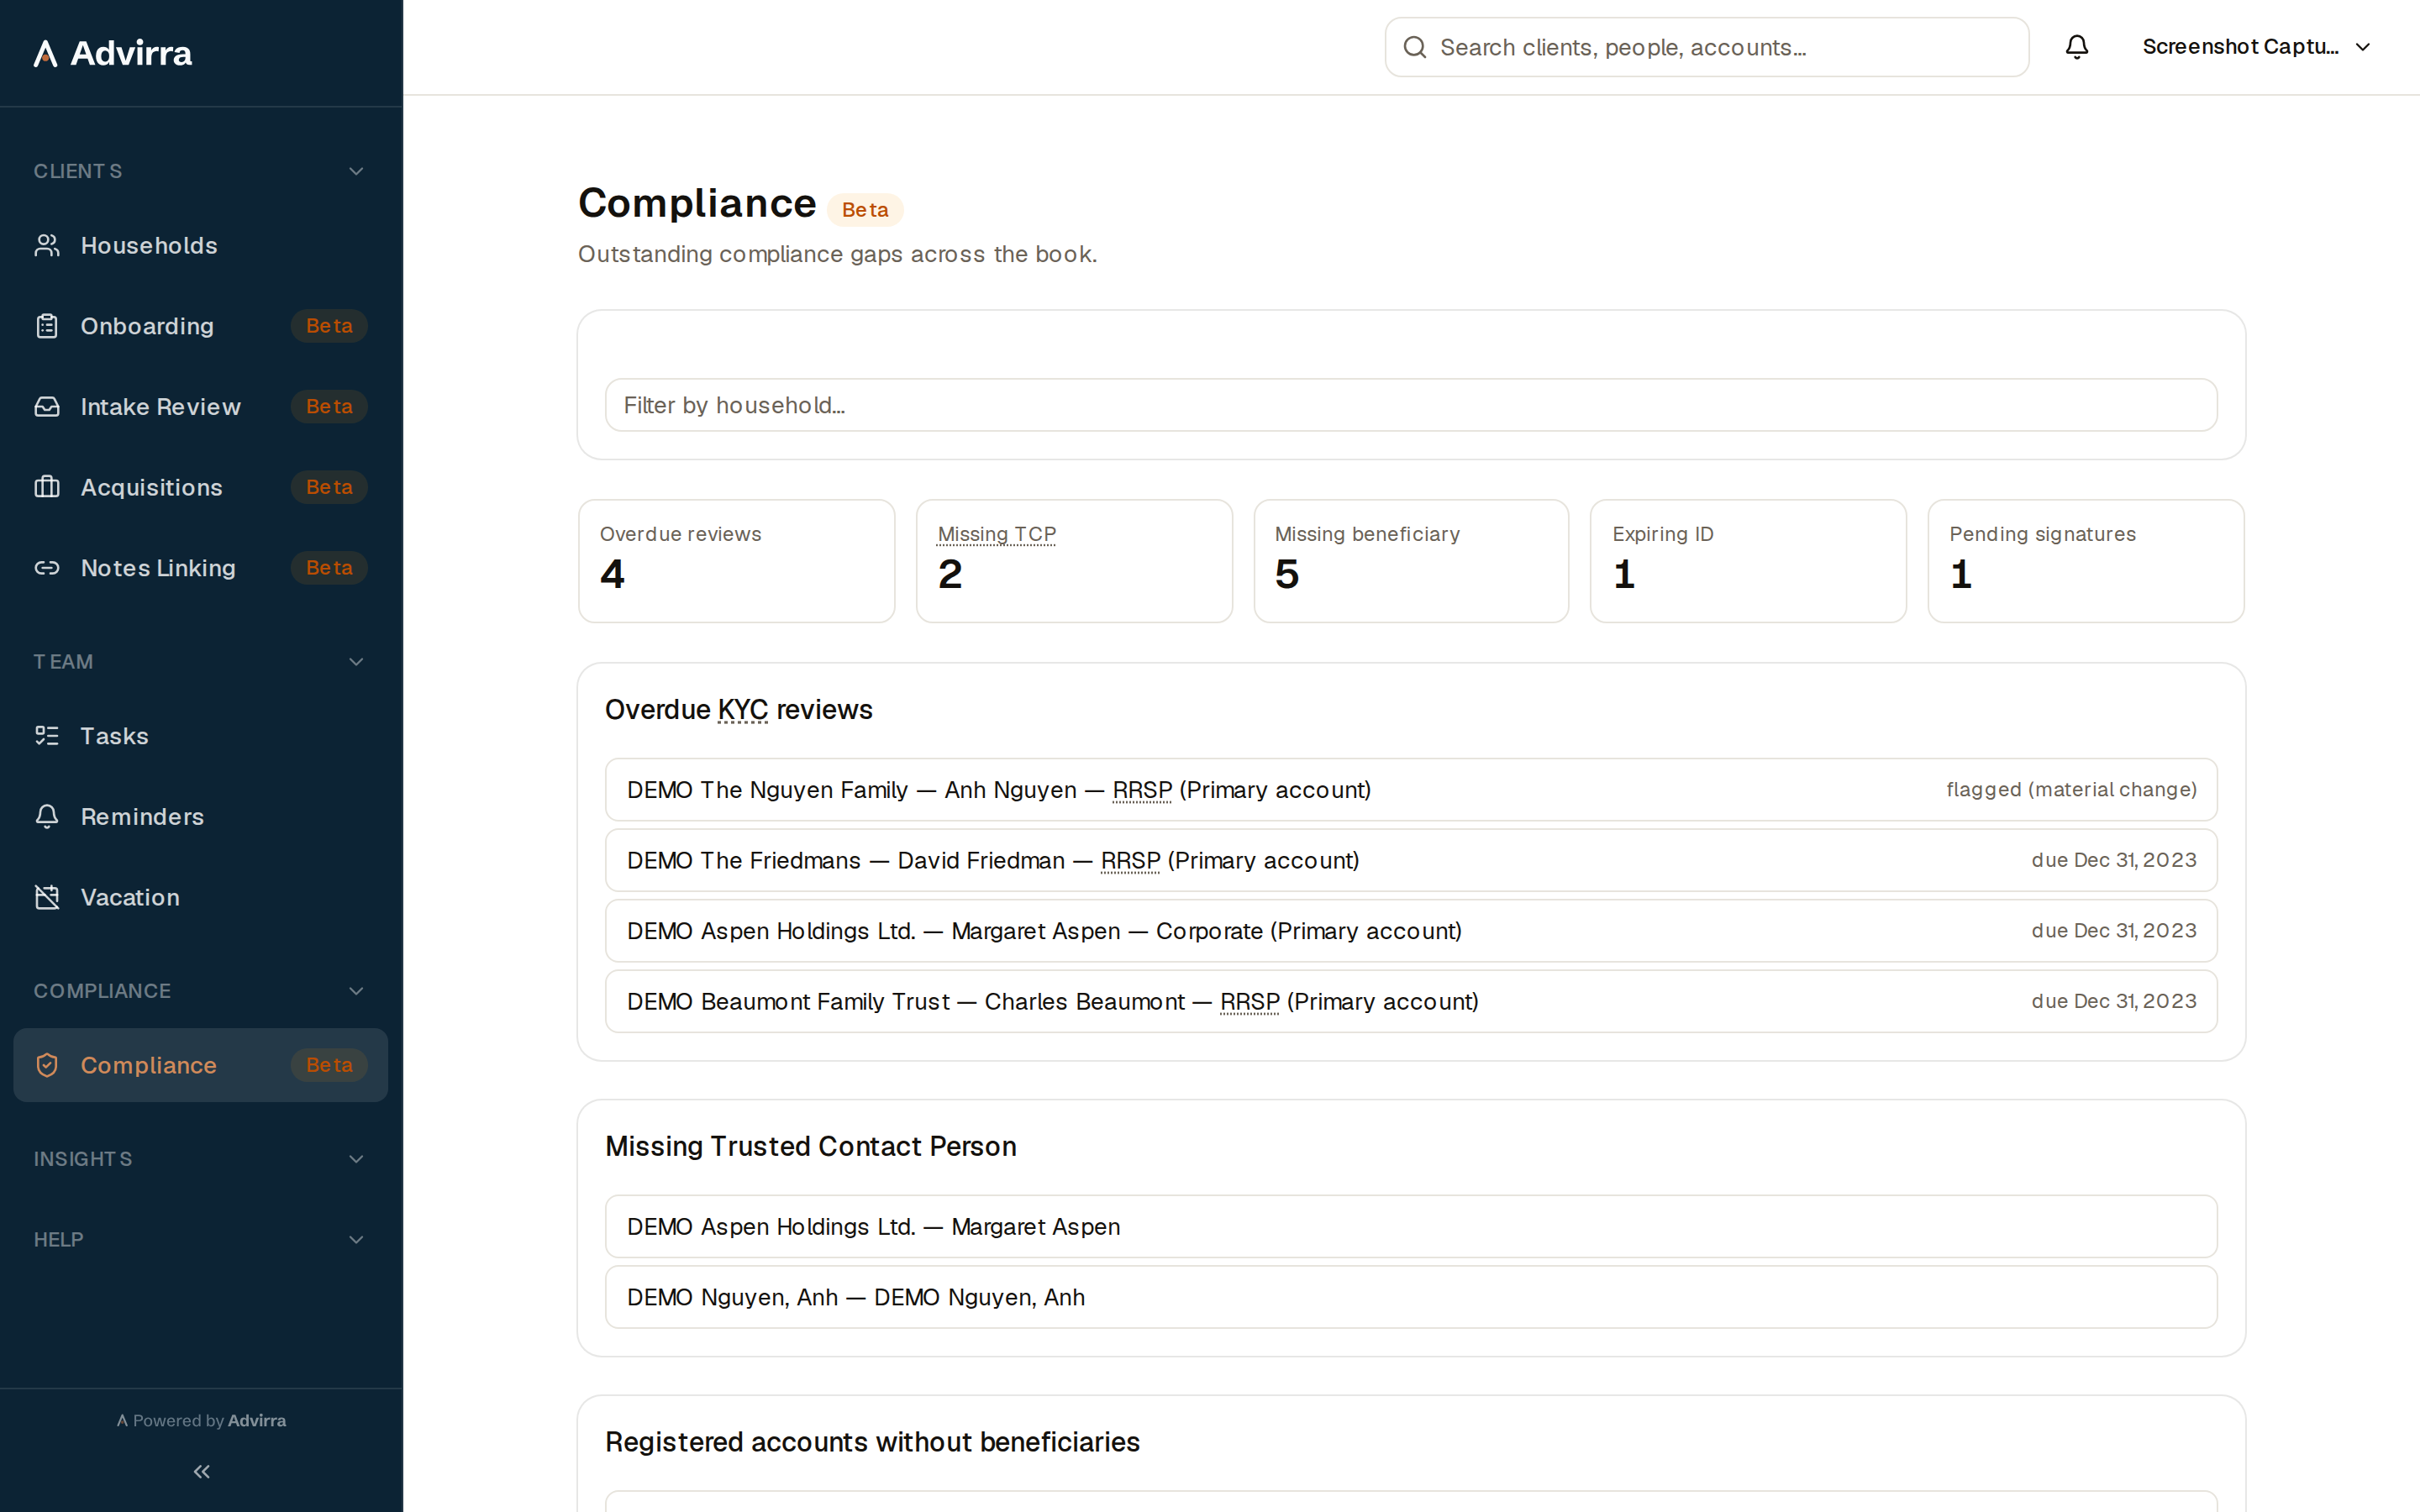Click Registered accounts without beneficiaries heading
The width and height of the screenshot is (2420, 1512).
pyautogui.click(x=872, y=1442)
